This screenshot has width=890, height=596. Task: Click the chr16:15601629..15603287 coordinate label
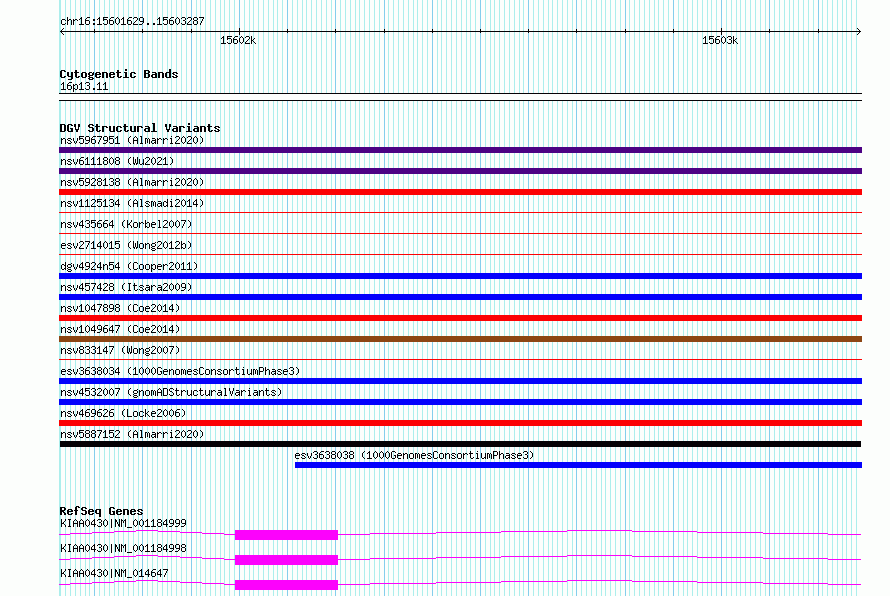click(132, 21)
